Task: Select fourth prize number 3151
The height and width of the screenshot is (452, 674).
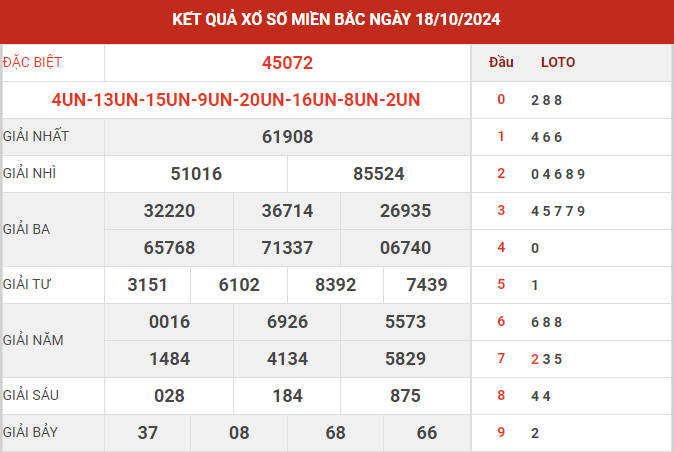Action: point(147,284)
